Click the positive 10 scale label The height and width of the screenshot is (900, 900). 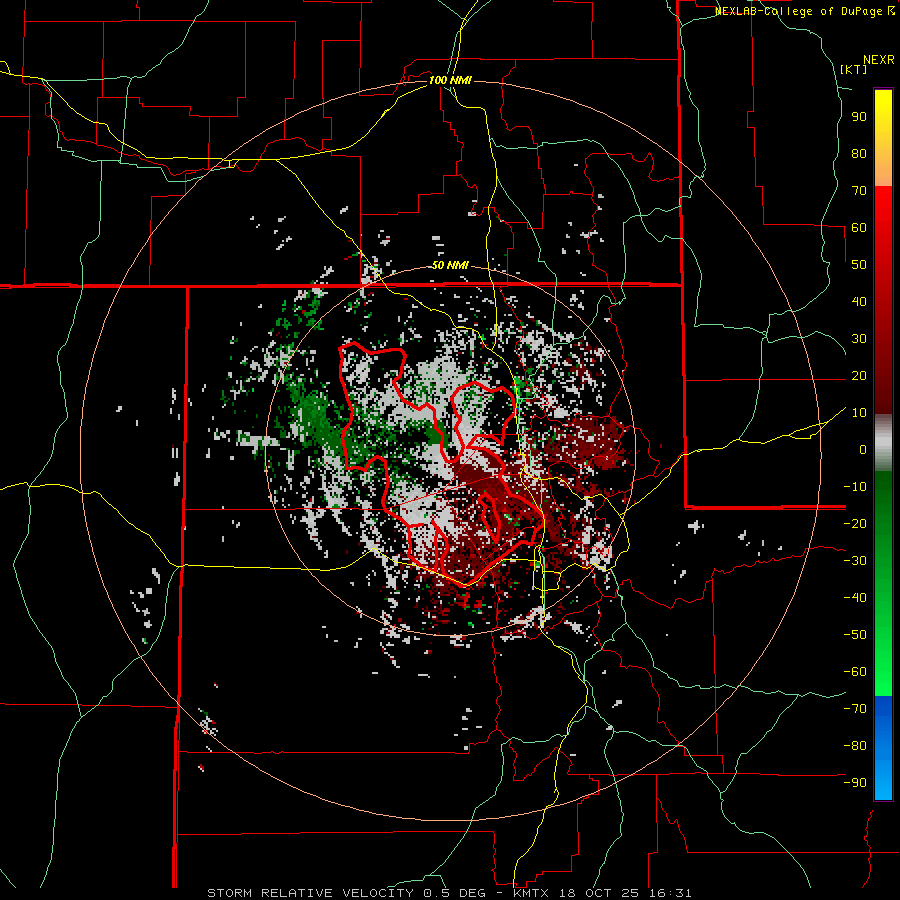(x=859, y=413)
